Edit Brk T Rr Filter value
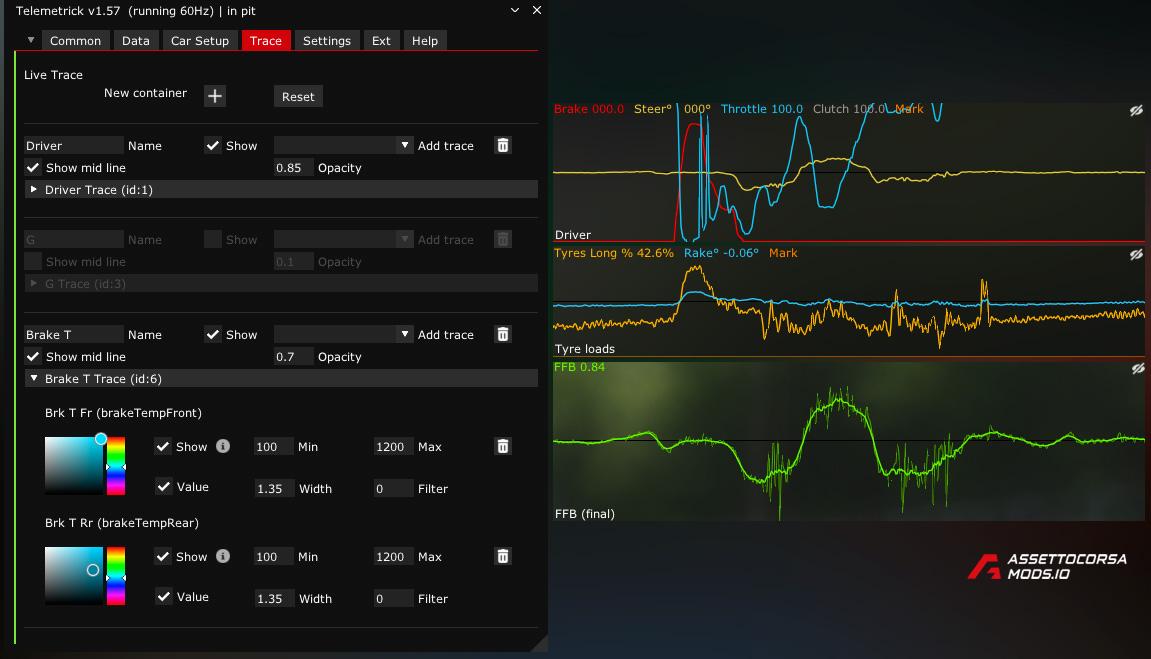This screenshot has width=1151, height=659. pyautogui.click(x=393, y=598)
